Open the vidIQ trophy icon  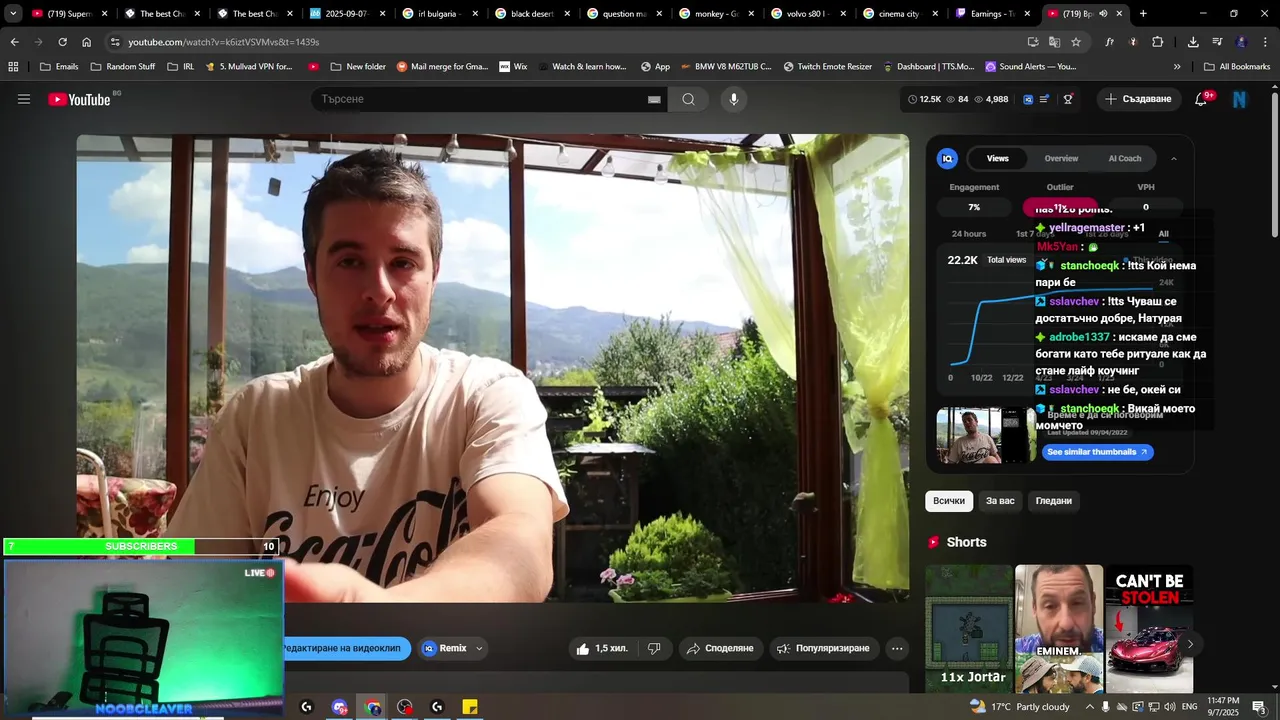coord(1068,99)
